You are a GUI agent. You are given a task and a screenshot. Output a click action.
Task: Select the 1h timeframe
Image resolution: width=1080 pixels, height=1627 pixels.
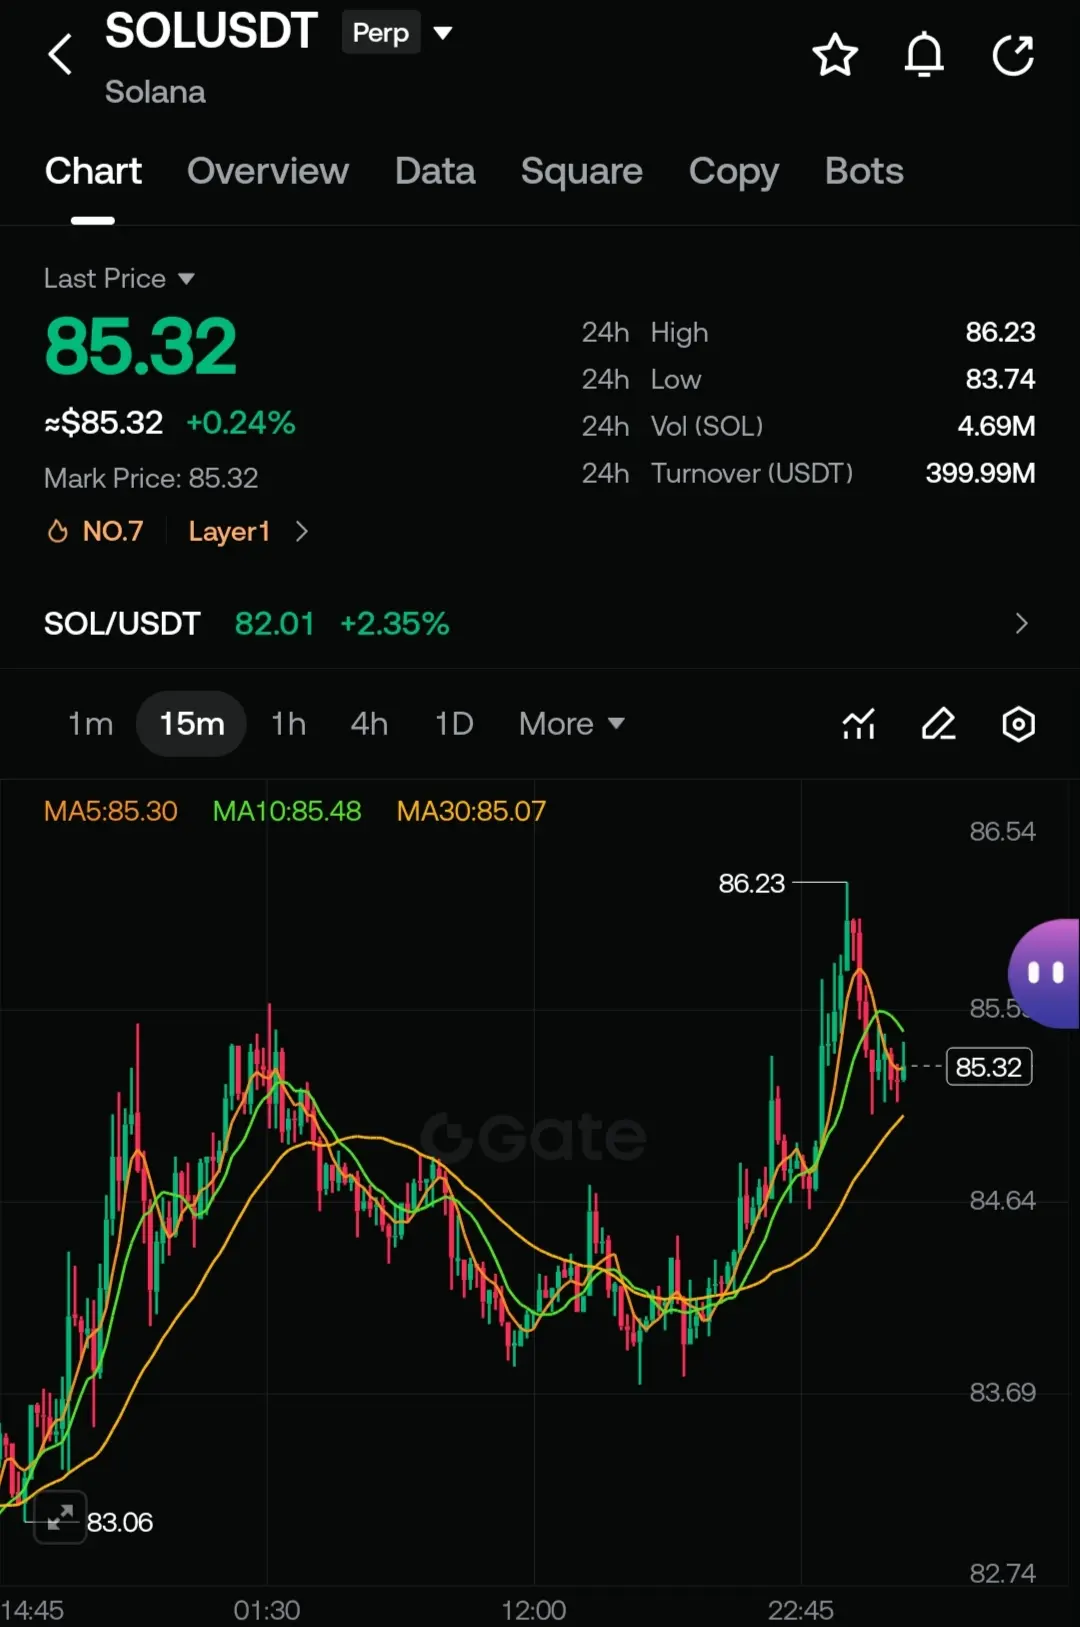[x=288, y=723]
